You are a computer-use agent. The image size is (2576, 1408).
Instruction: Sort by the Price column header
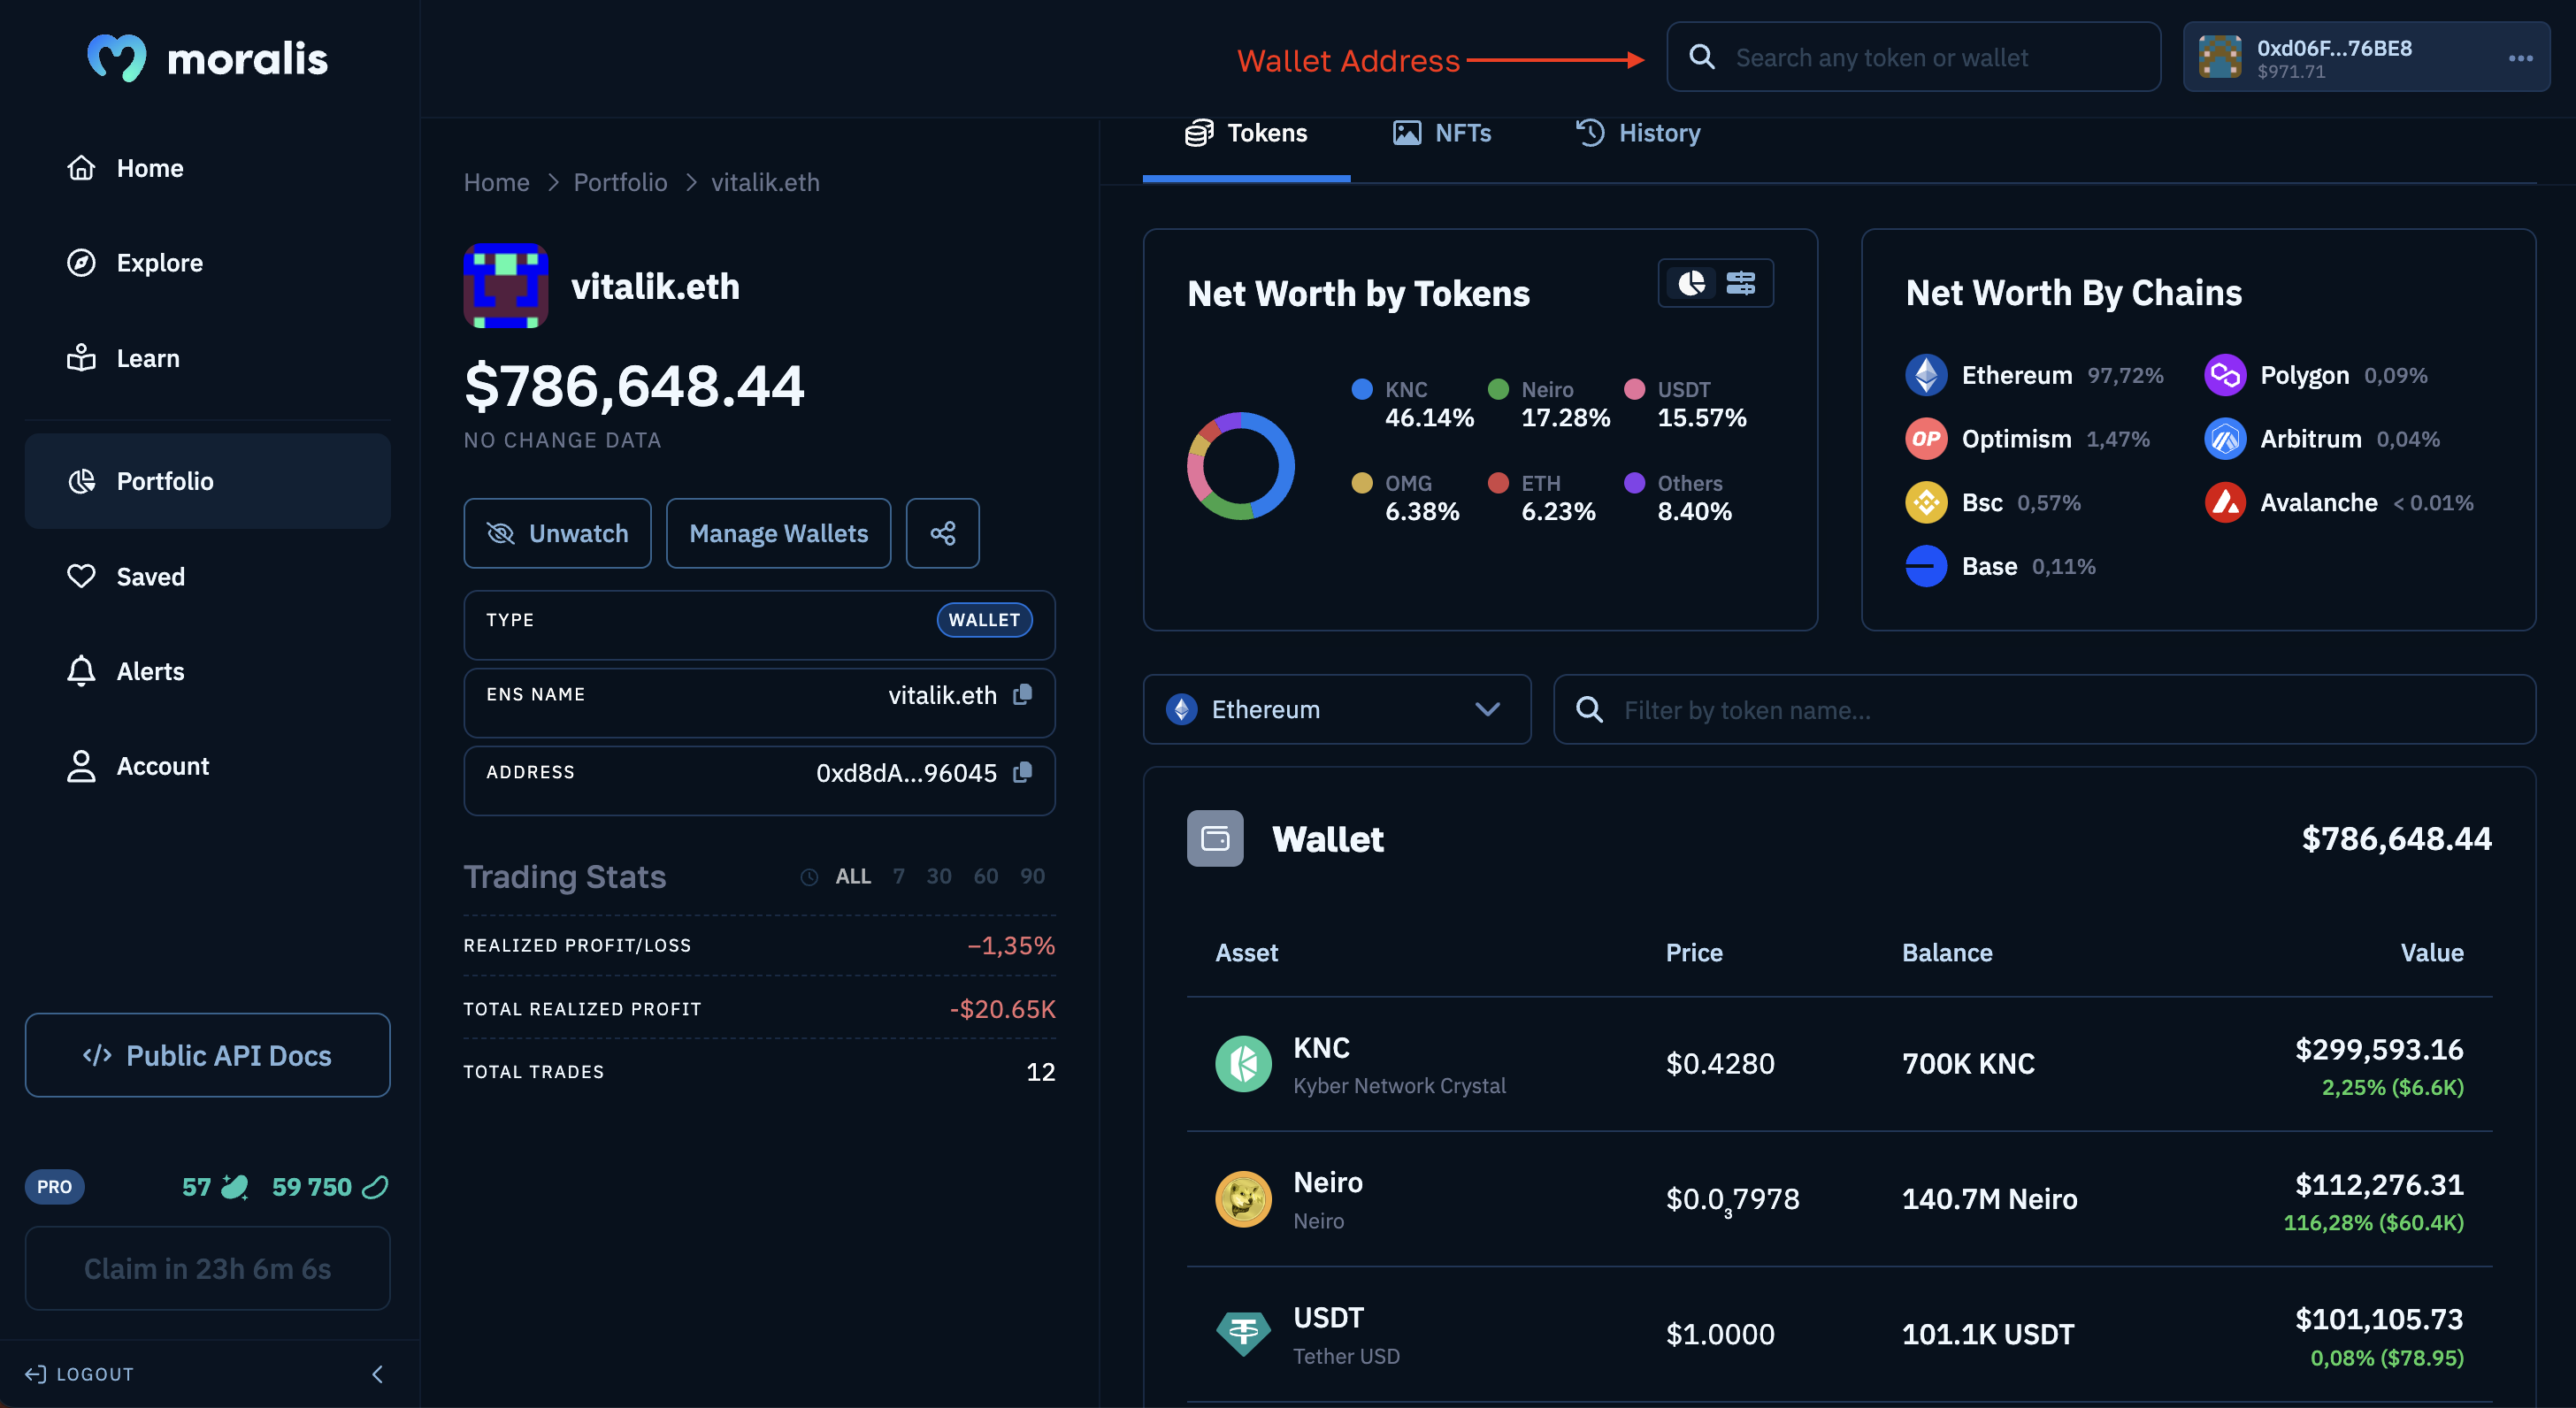pos(1694,952)
